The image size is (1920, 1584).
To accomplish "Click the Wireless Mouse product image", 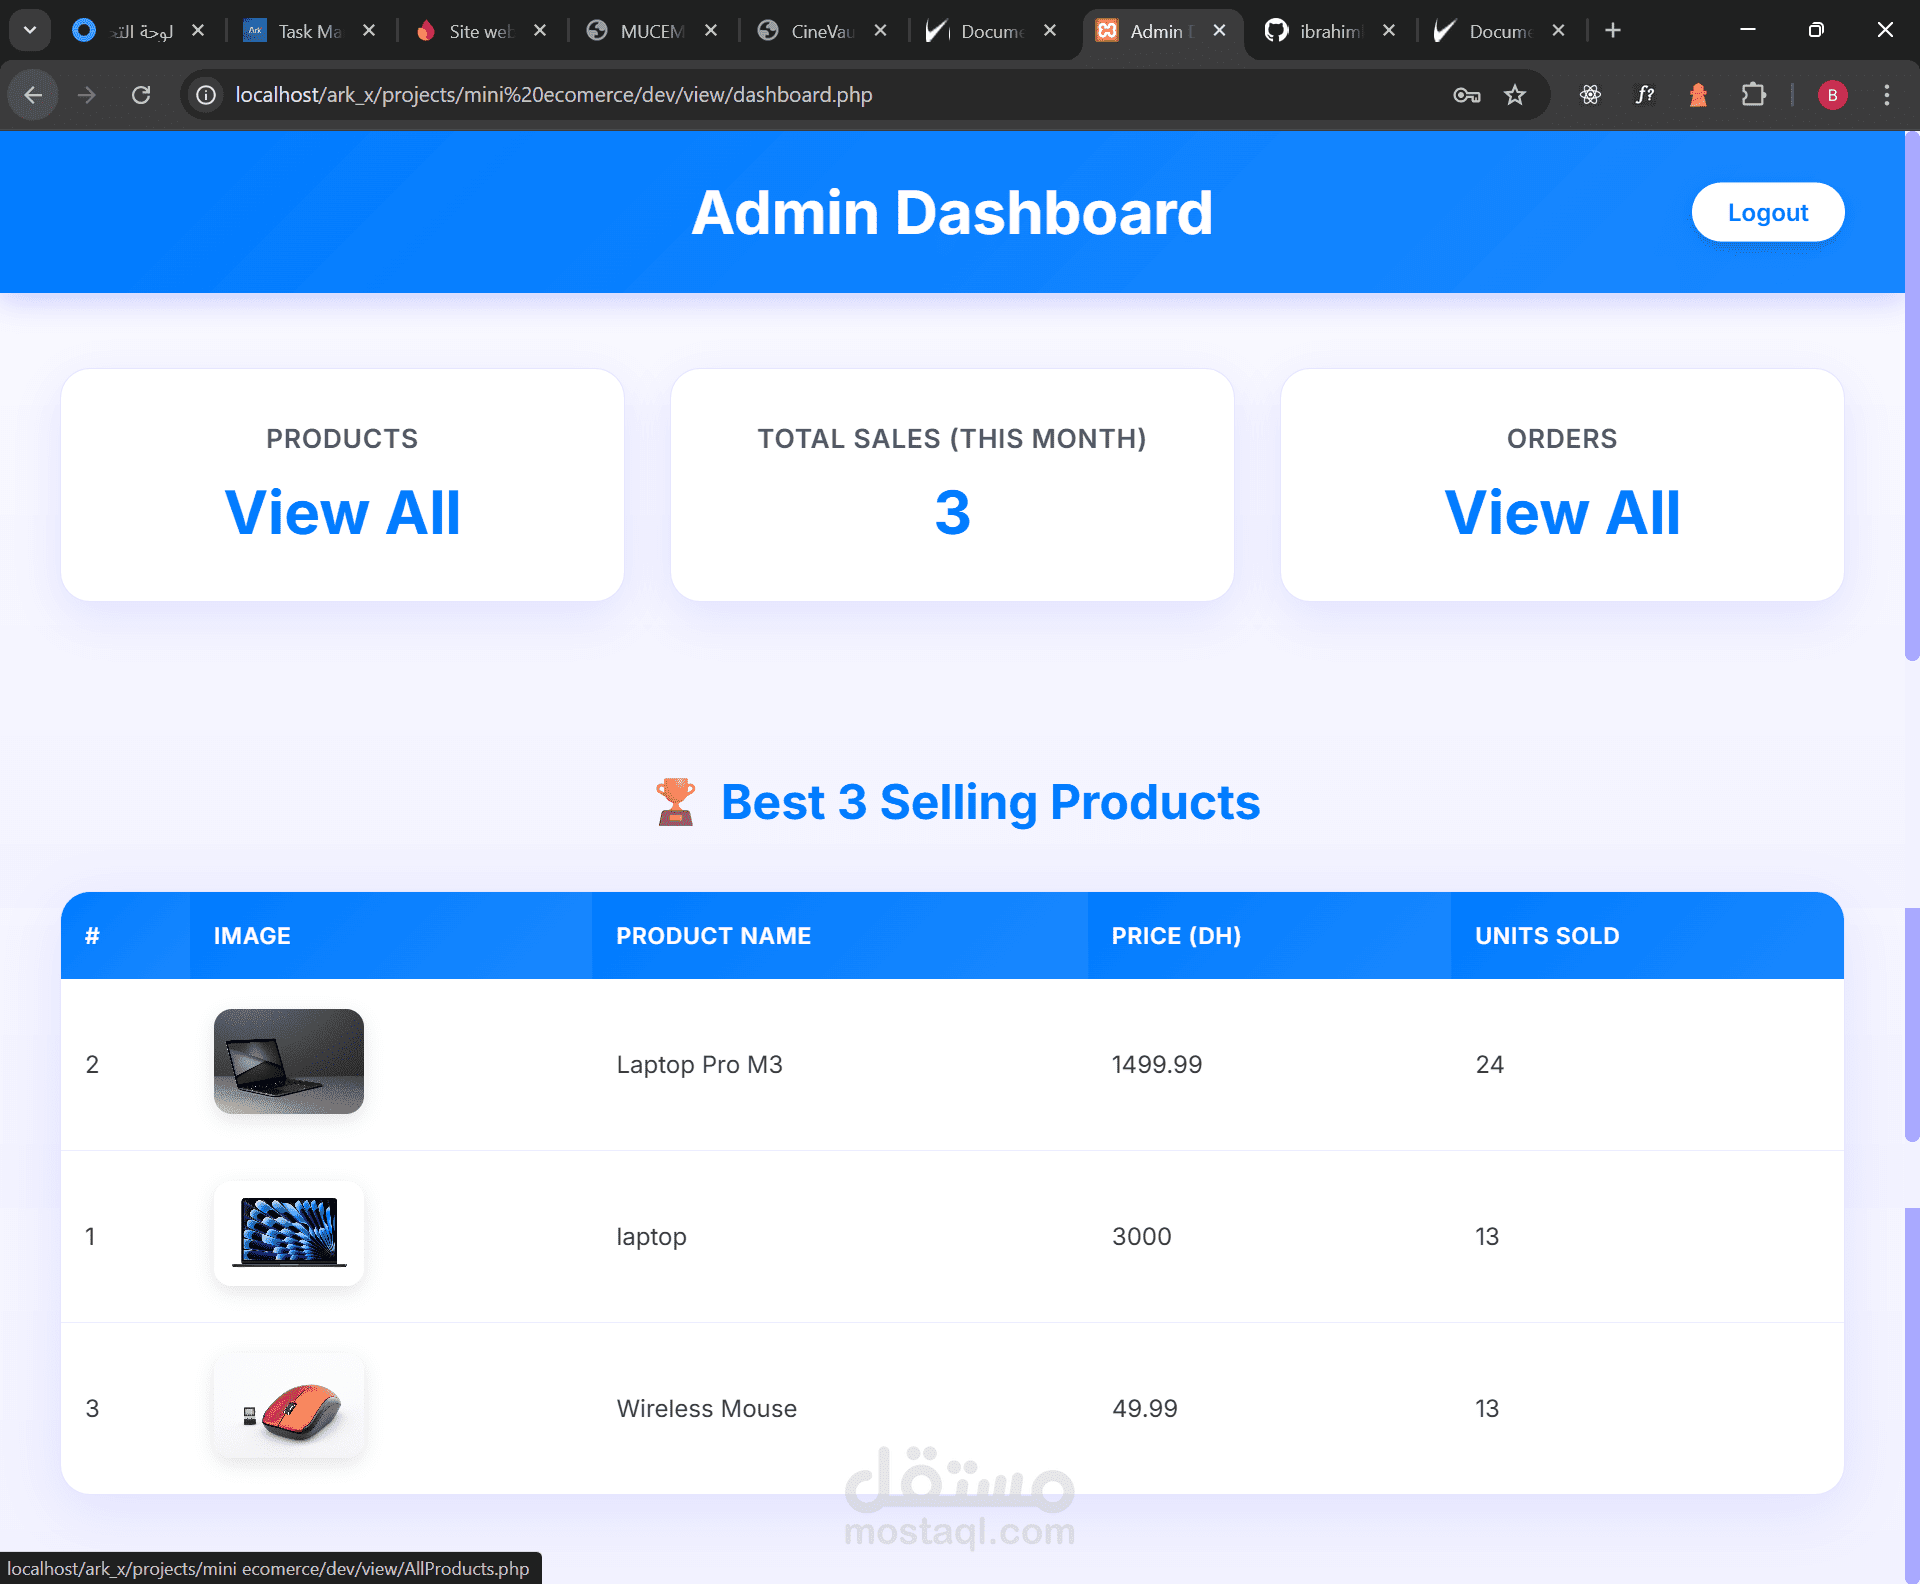I will click(x=288, y=1406).
